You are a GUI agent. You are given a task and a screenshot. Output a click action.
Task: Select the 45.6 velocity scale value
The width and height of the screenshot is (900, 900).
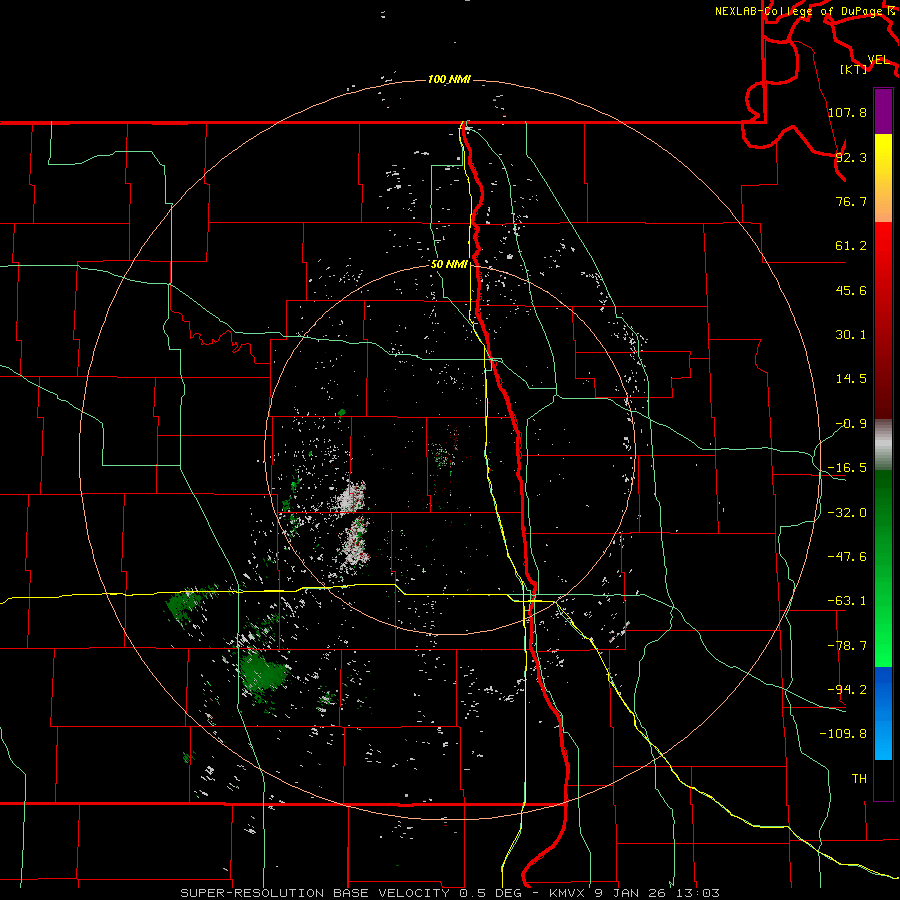pos(851,290)
